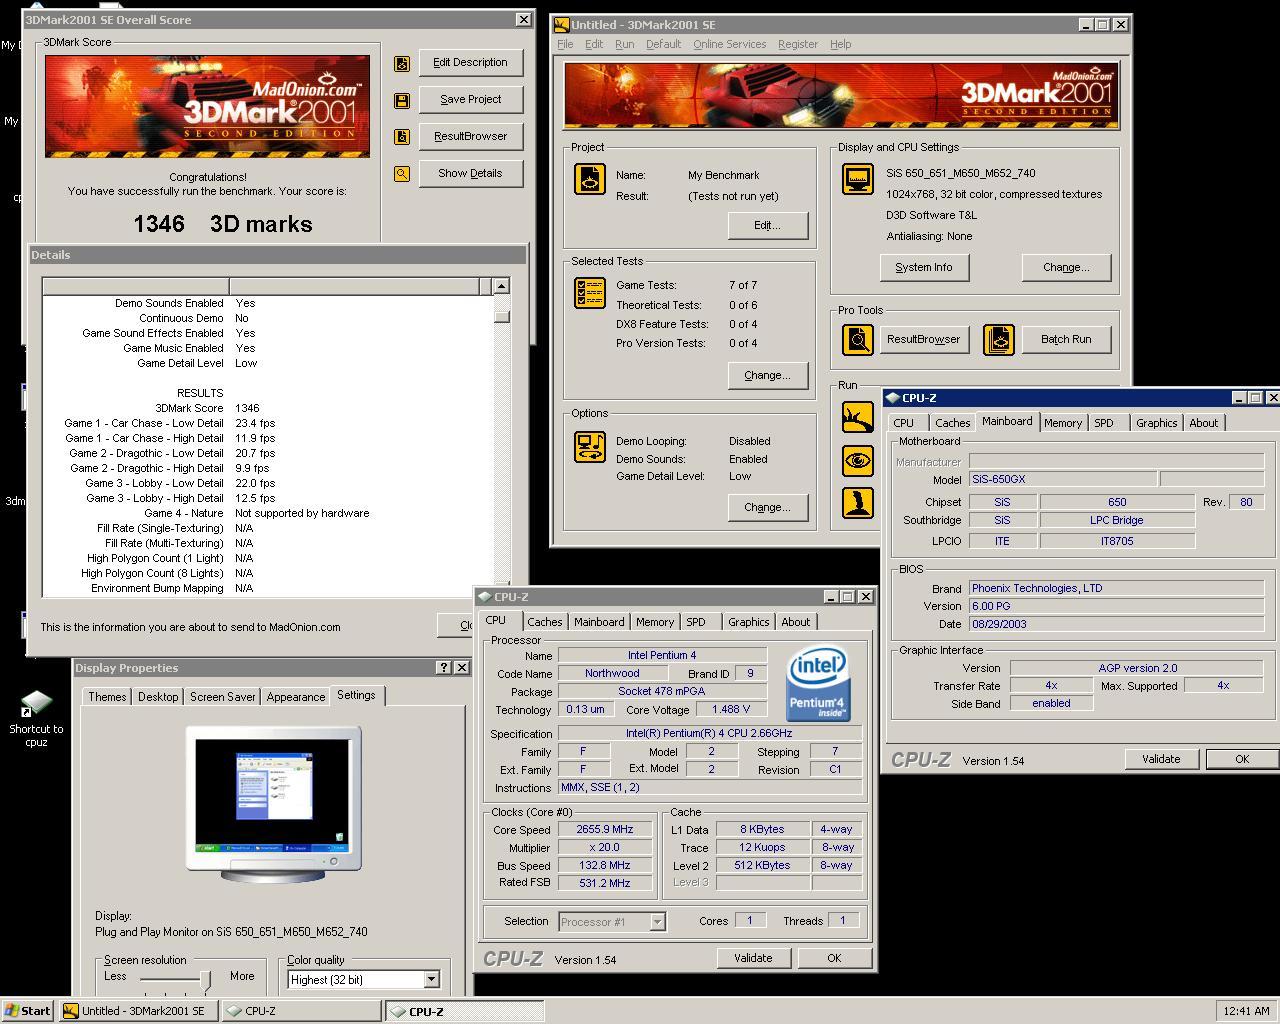Click the joystick game icon in Run section
Viewport: 1280px width, 1024px height.
(858, 502)
